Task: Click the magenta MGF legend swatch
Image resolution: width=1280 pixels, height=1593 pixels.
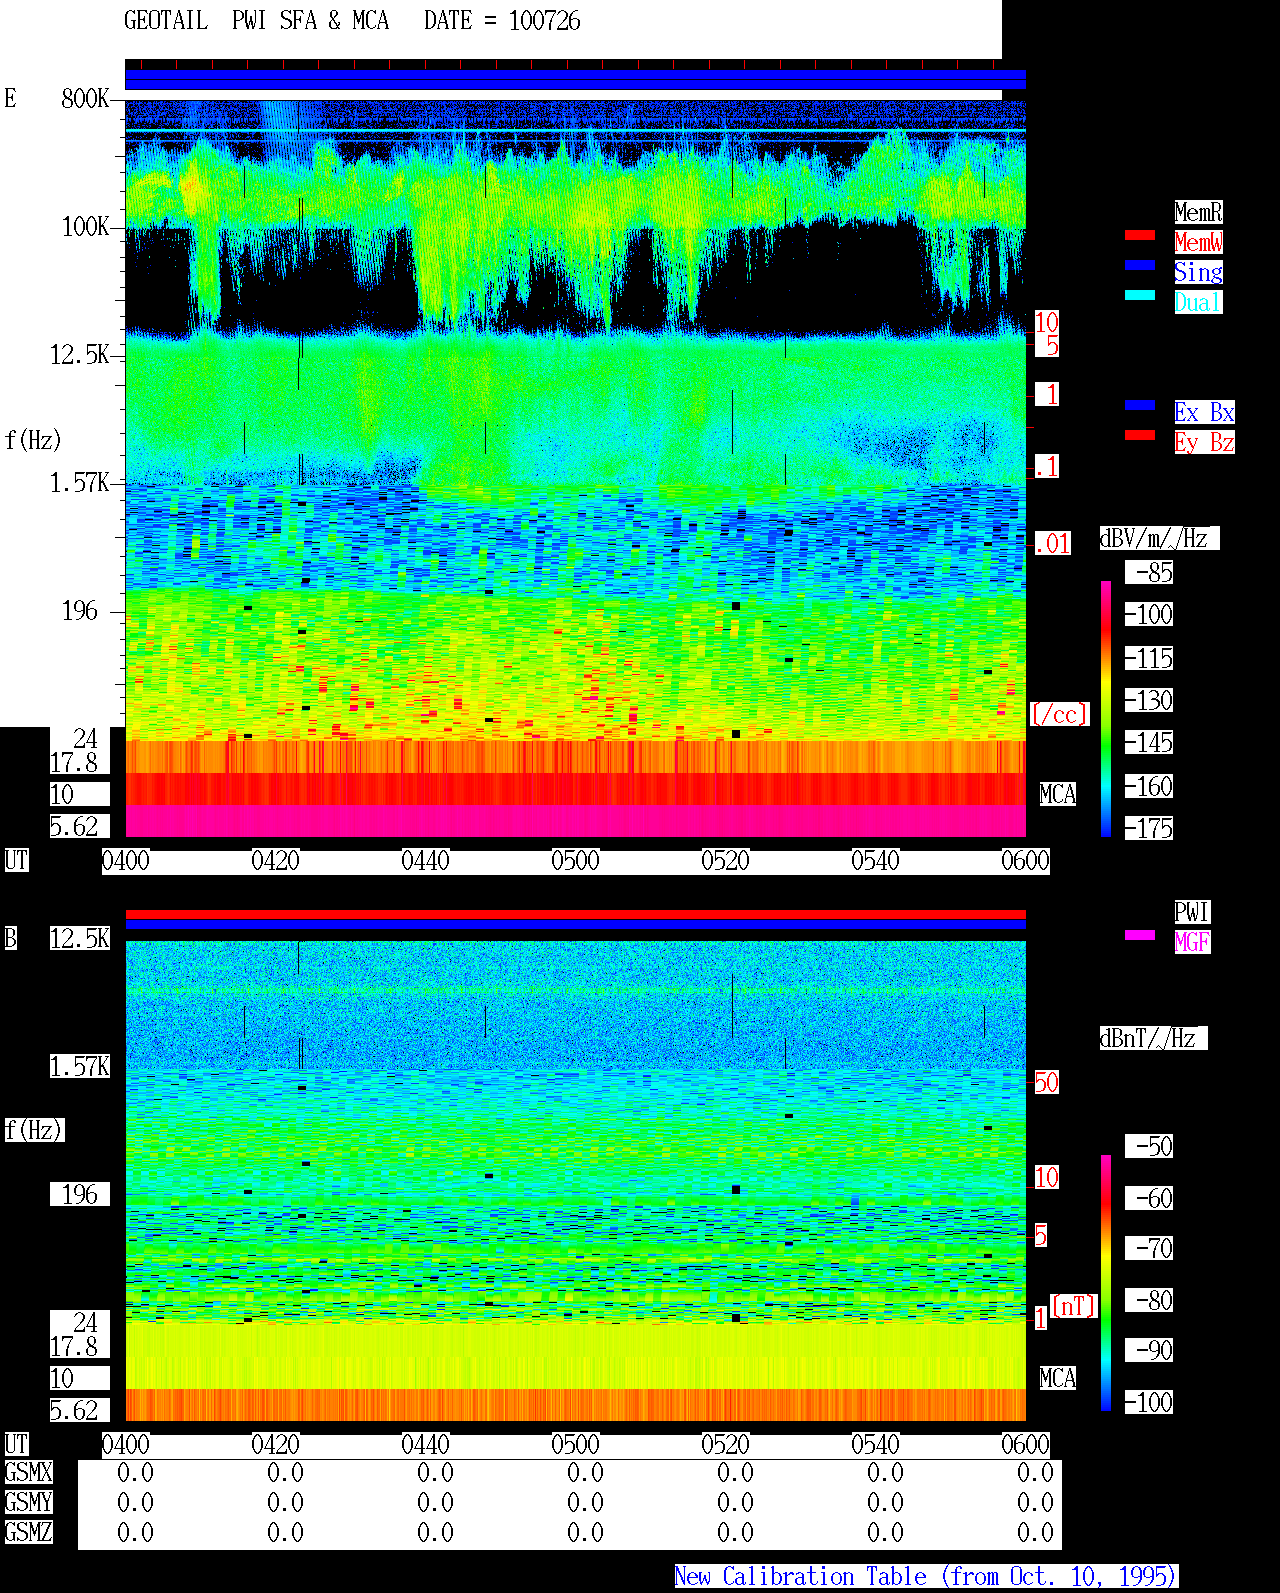Action: (x=1140, y=935)
